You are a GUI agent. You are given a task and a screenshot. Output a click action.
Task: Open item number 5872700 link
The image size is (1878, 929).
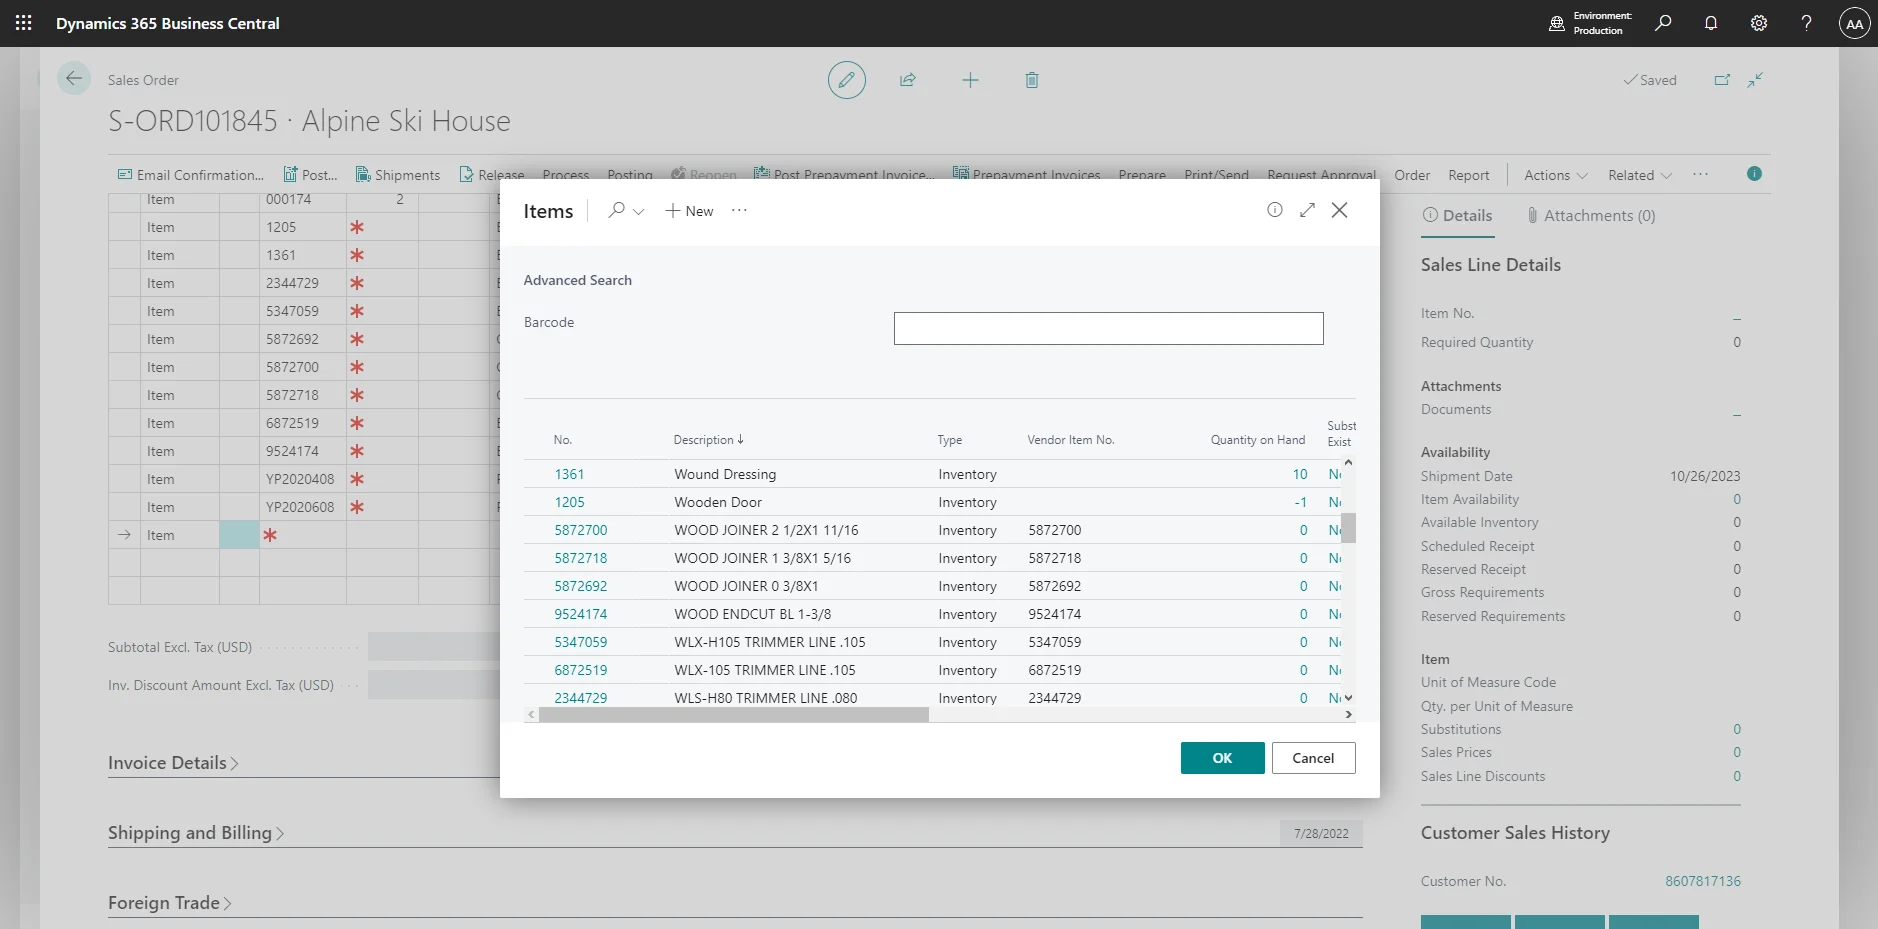tap(580, 530)
